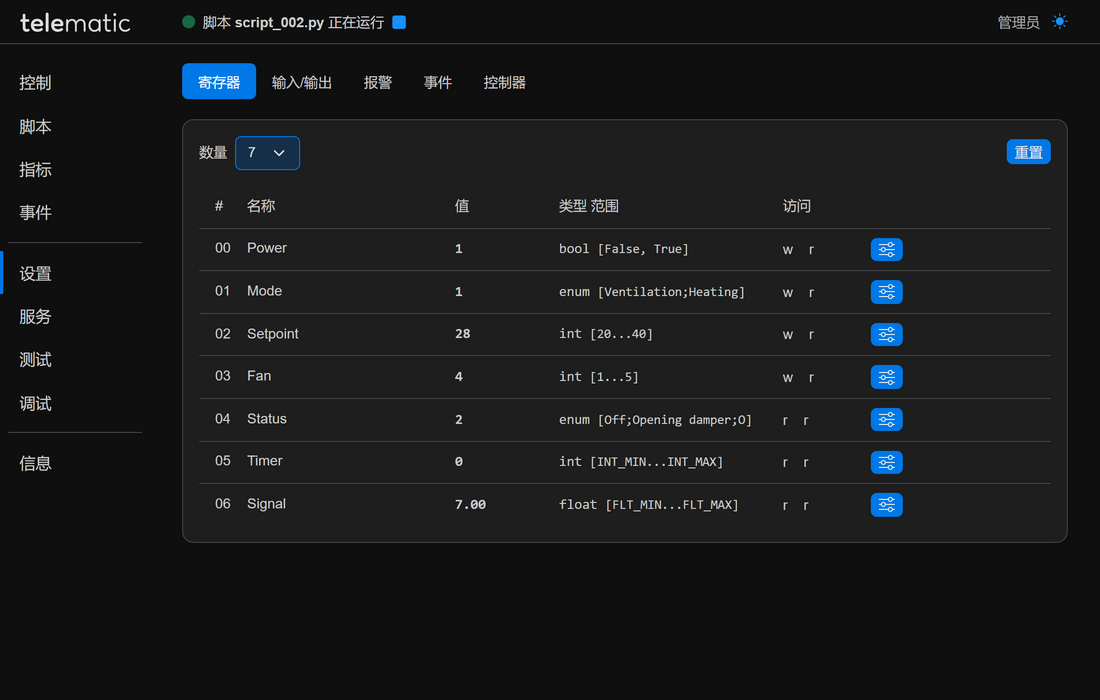Screen dimensions: 1100x700
Task: Open the 控制器 tab
Action: point(505,82)
